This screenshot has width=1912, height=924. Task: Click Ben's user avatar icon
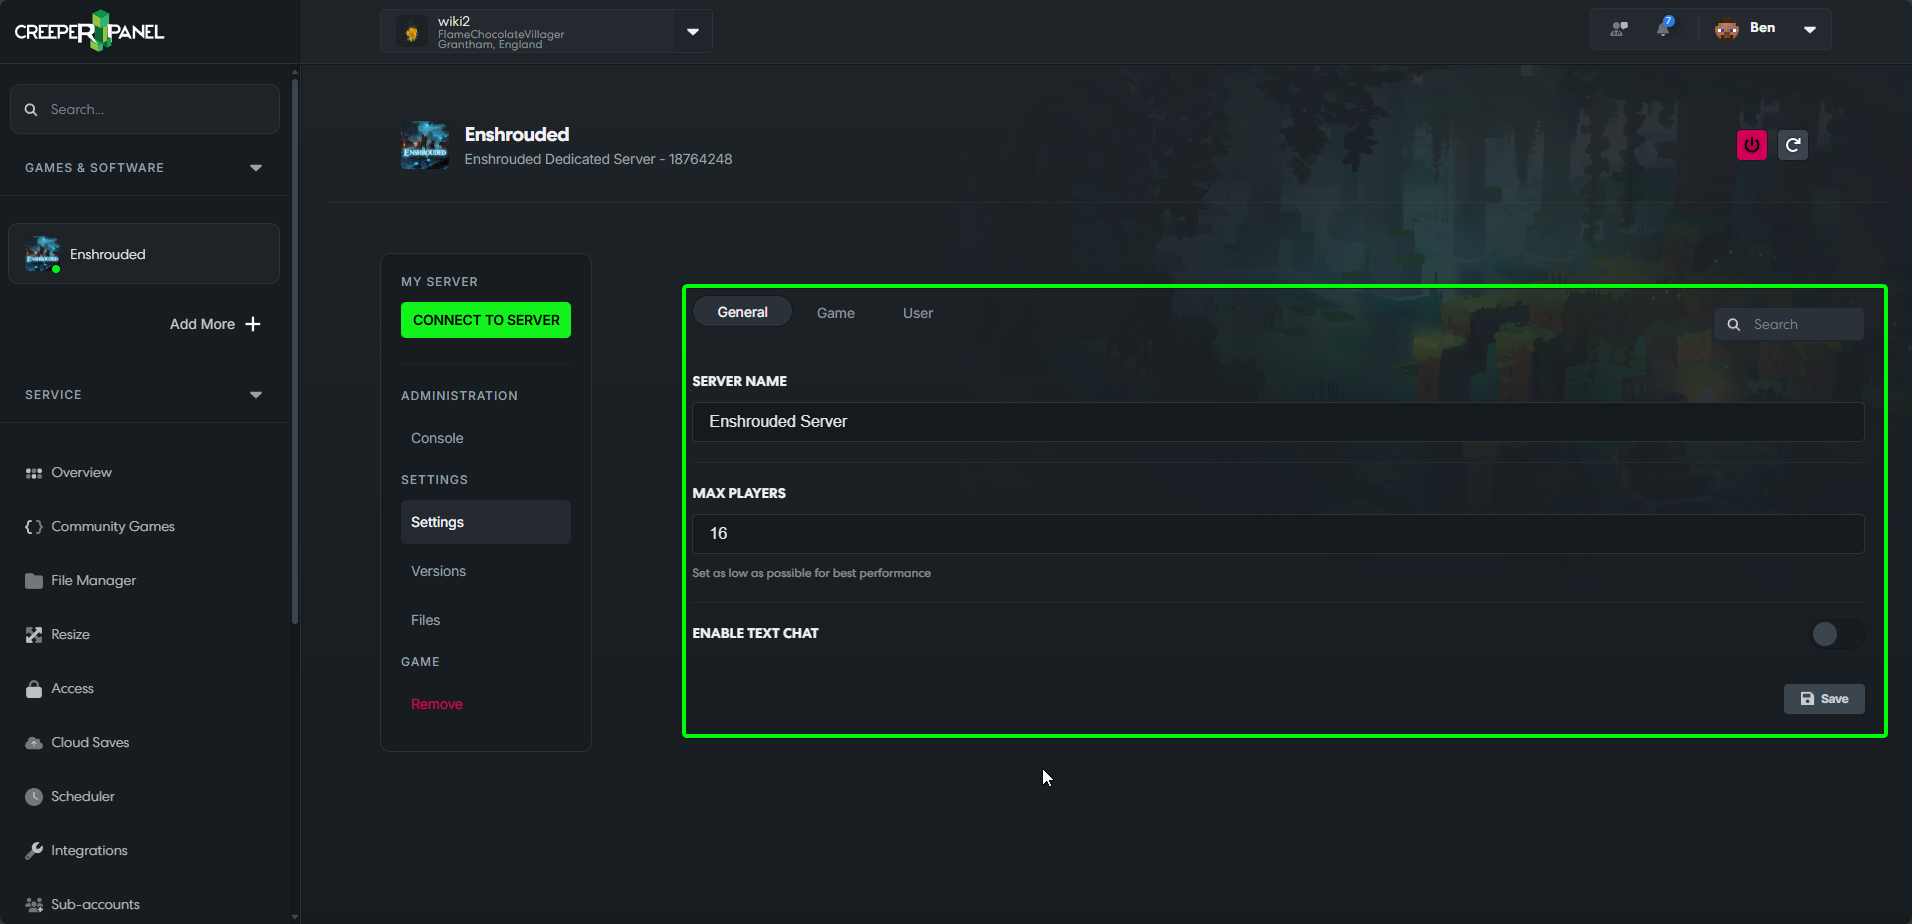[1727, 29]
